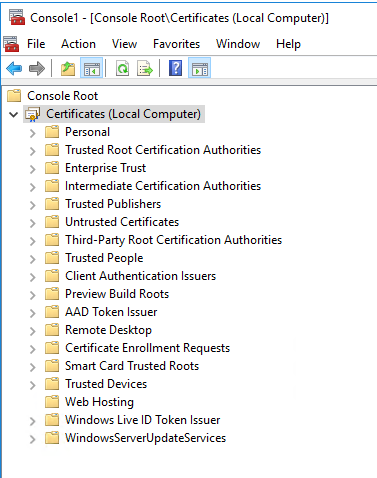Select Intermediate Certification Authorities label
This screenshot has width=377, height=478.
point(163,186)
